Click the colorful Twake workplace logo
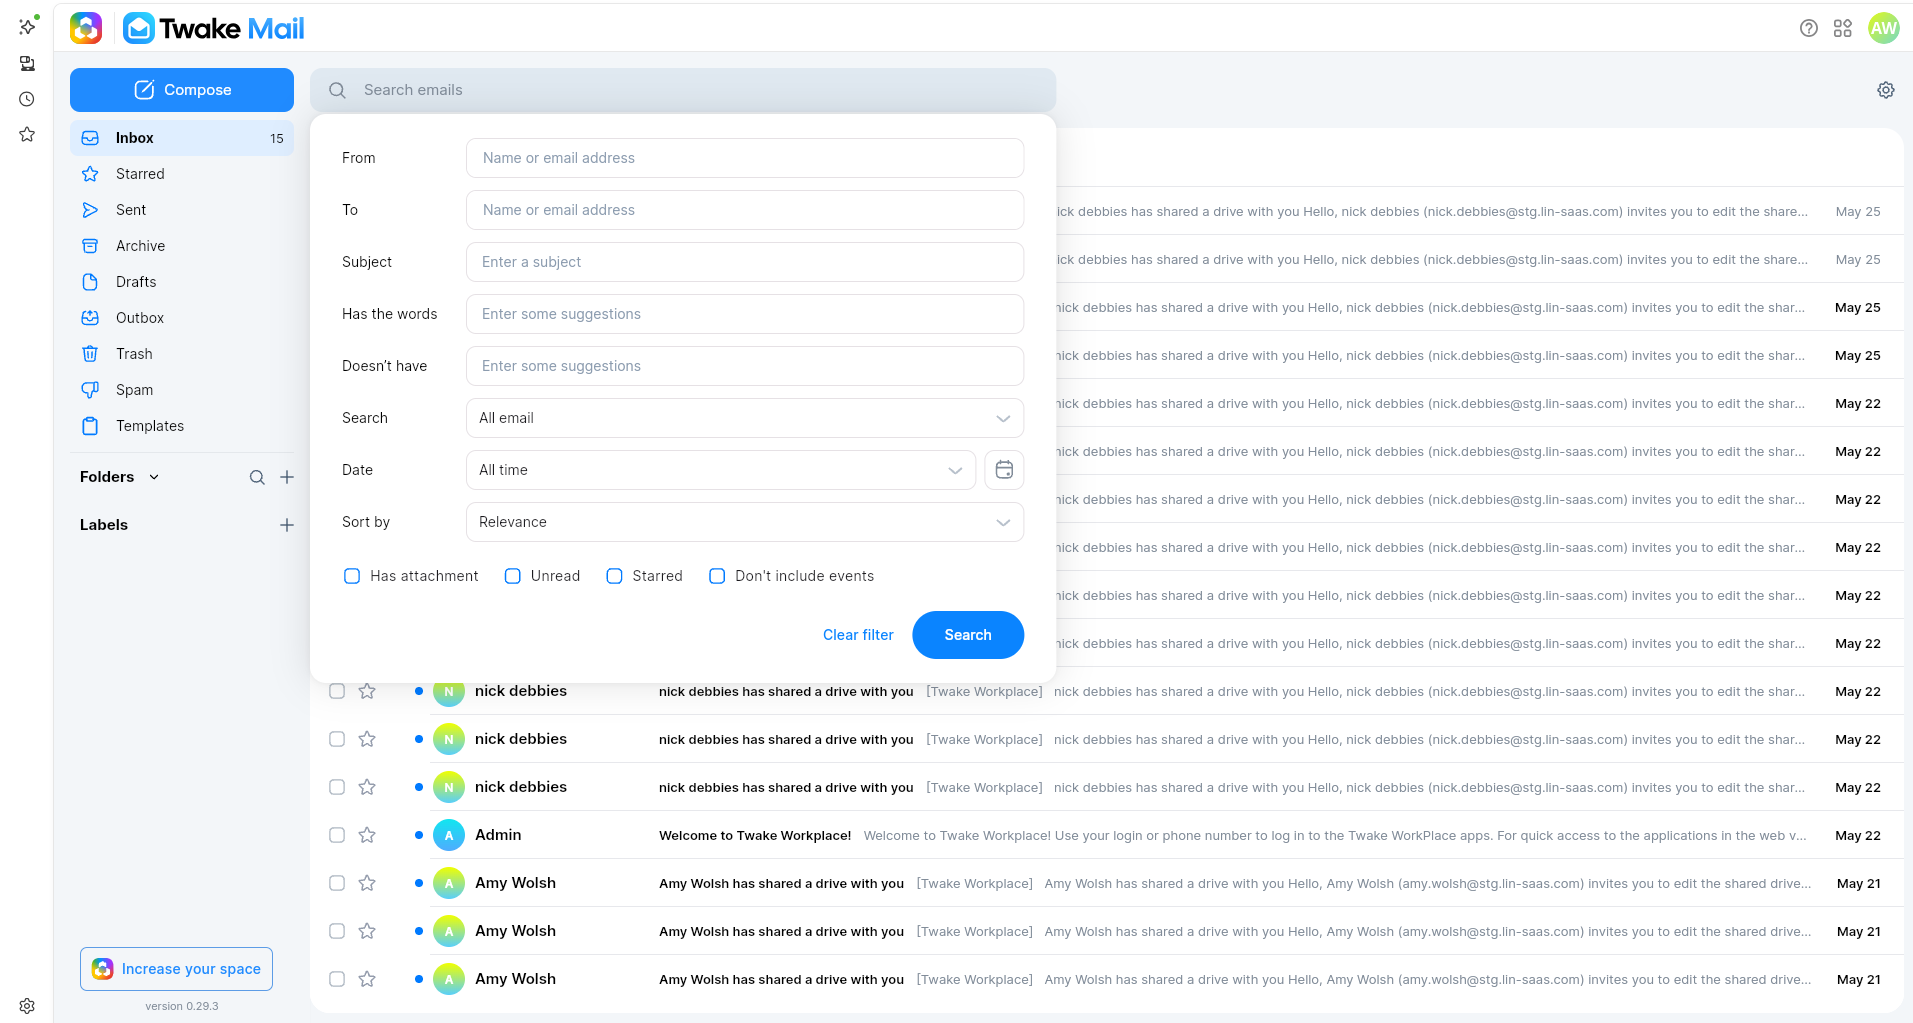Viewport: 1913px width, 1023px height. tap(86, 28)
